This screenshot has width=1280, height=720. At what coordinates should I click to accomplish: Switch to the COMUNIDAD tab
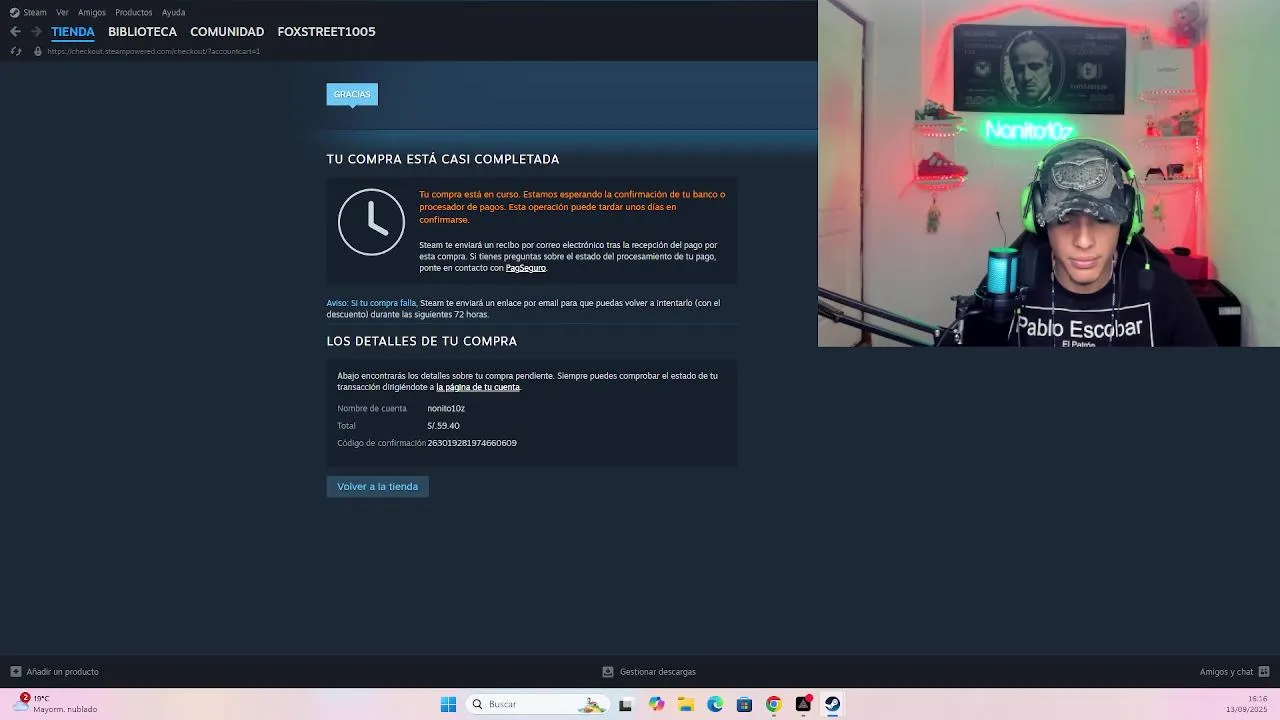(x=227, y=32)
